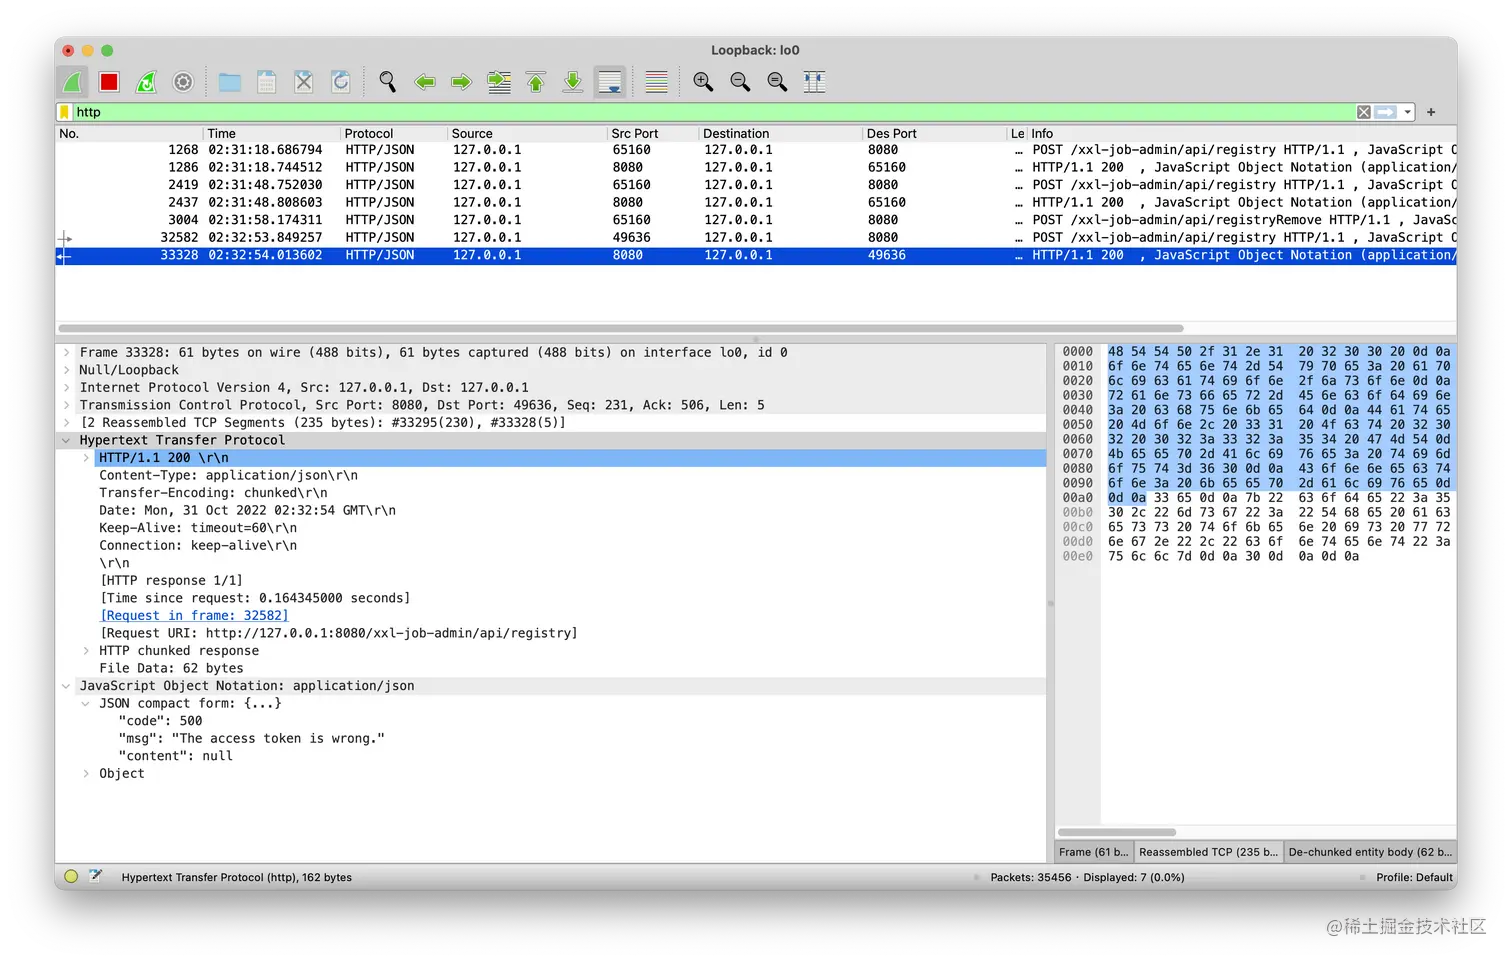Image resolution: width=1512 pixels, height=962 pixels.
Task: Follow the Request in frame: 32582 link
Action: 194,616
